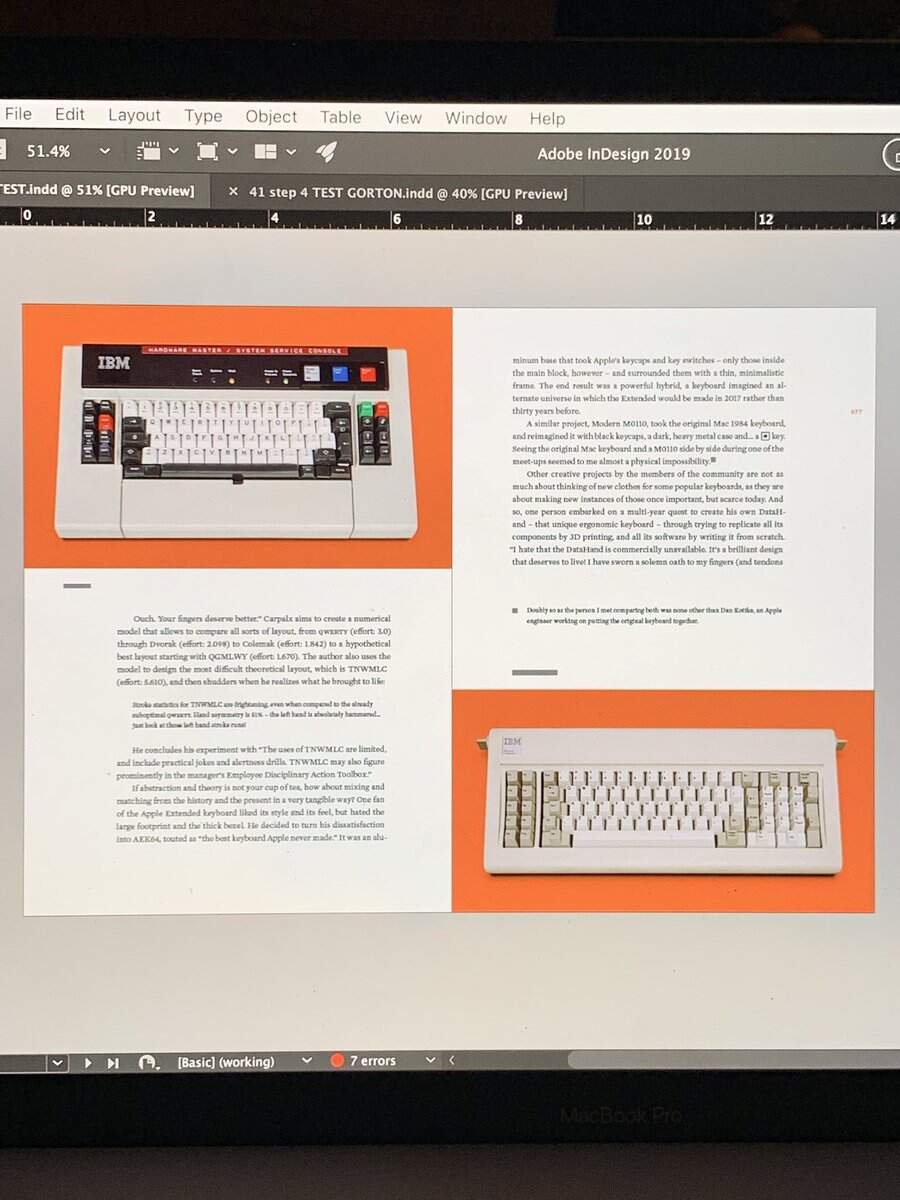Go to the next page arrow
Image resolution: width=900 pixels, height=1200 pixels.
pyautogui.click(x=87, y=1062)
